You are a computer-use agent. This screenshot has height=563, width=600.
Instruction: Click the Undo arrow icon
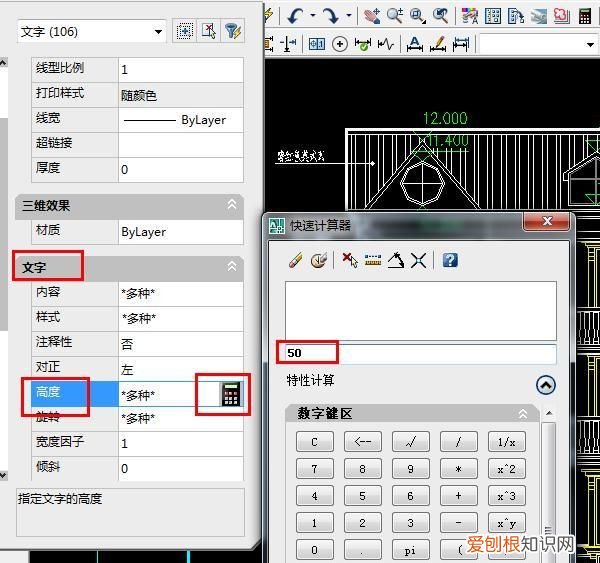[295, 16]
